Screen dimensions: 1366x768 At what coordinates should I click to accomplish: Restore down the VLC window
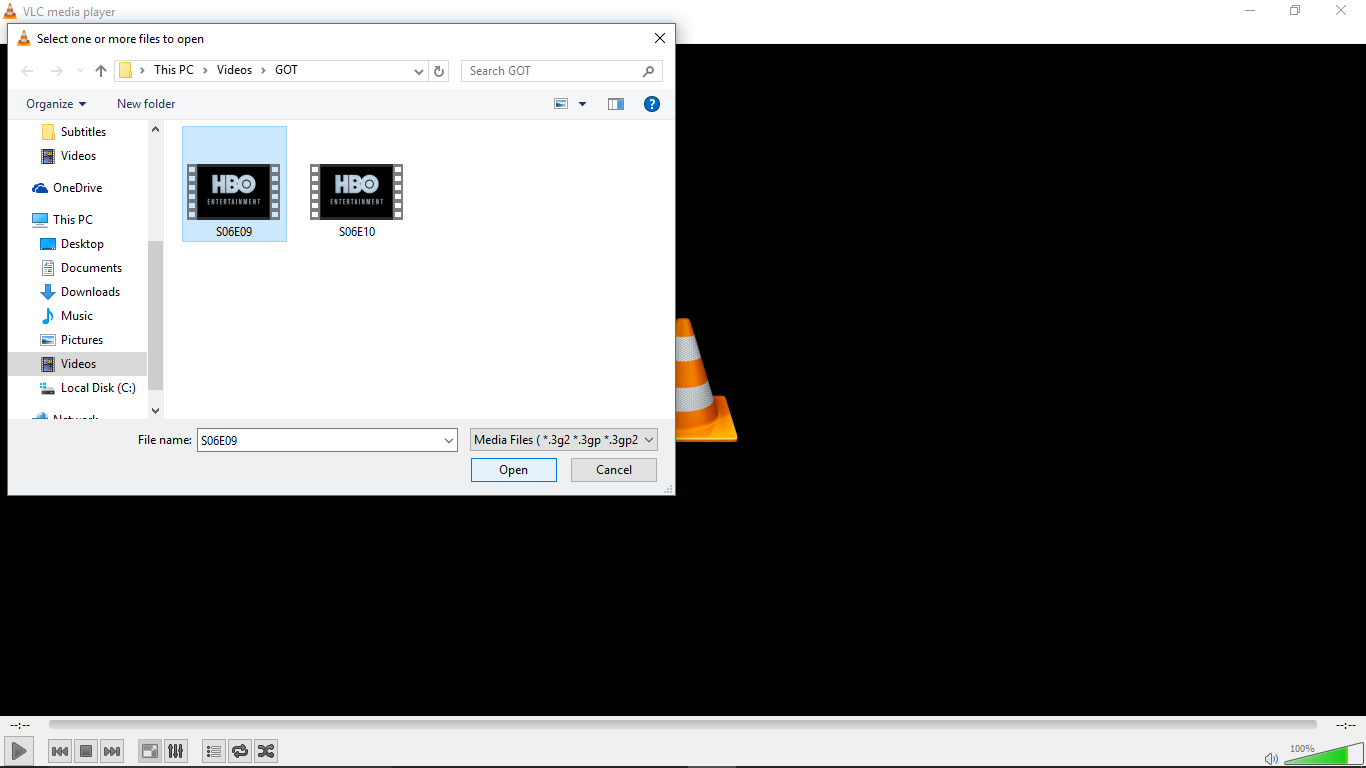(x=1295, y=11)
